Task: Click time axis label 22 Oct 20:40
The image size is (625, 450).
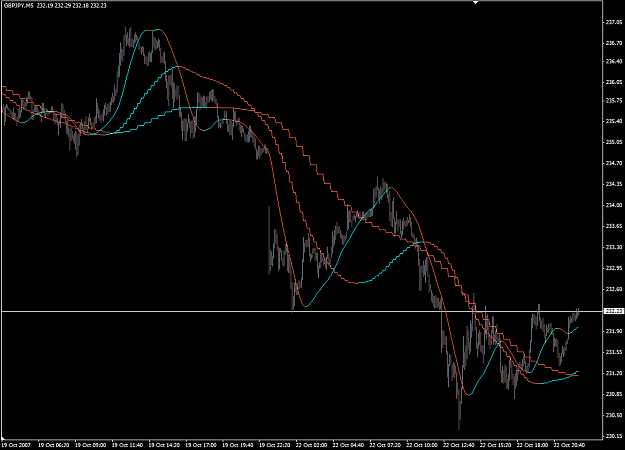Action: point(569,445)
